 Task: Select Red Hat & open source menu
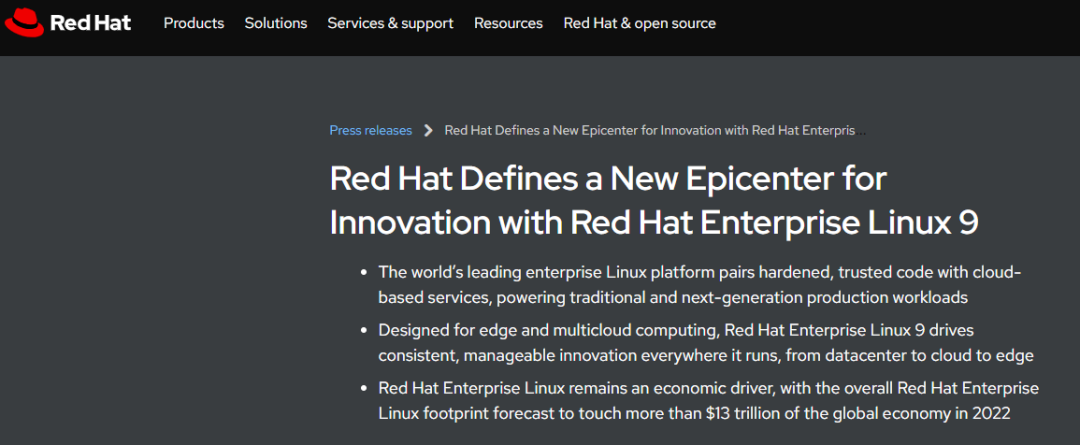click(x=639, y=23)
